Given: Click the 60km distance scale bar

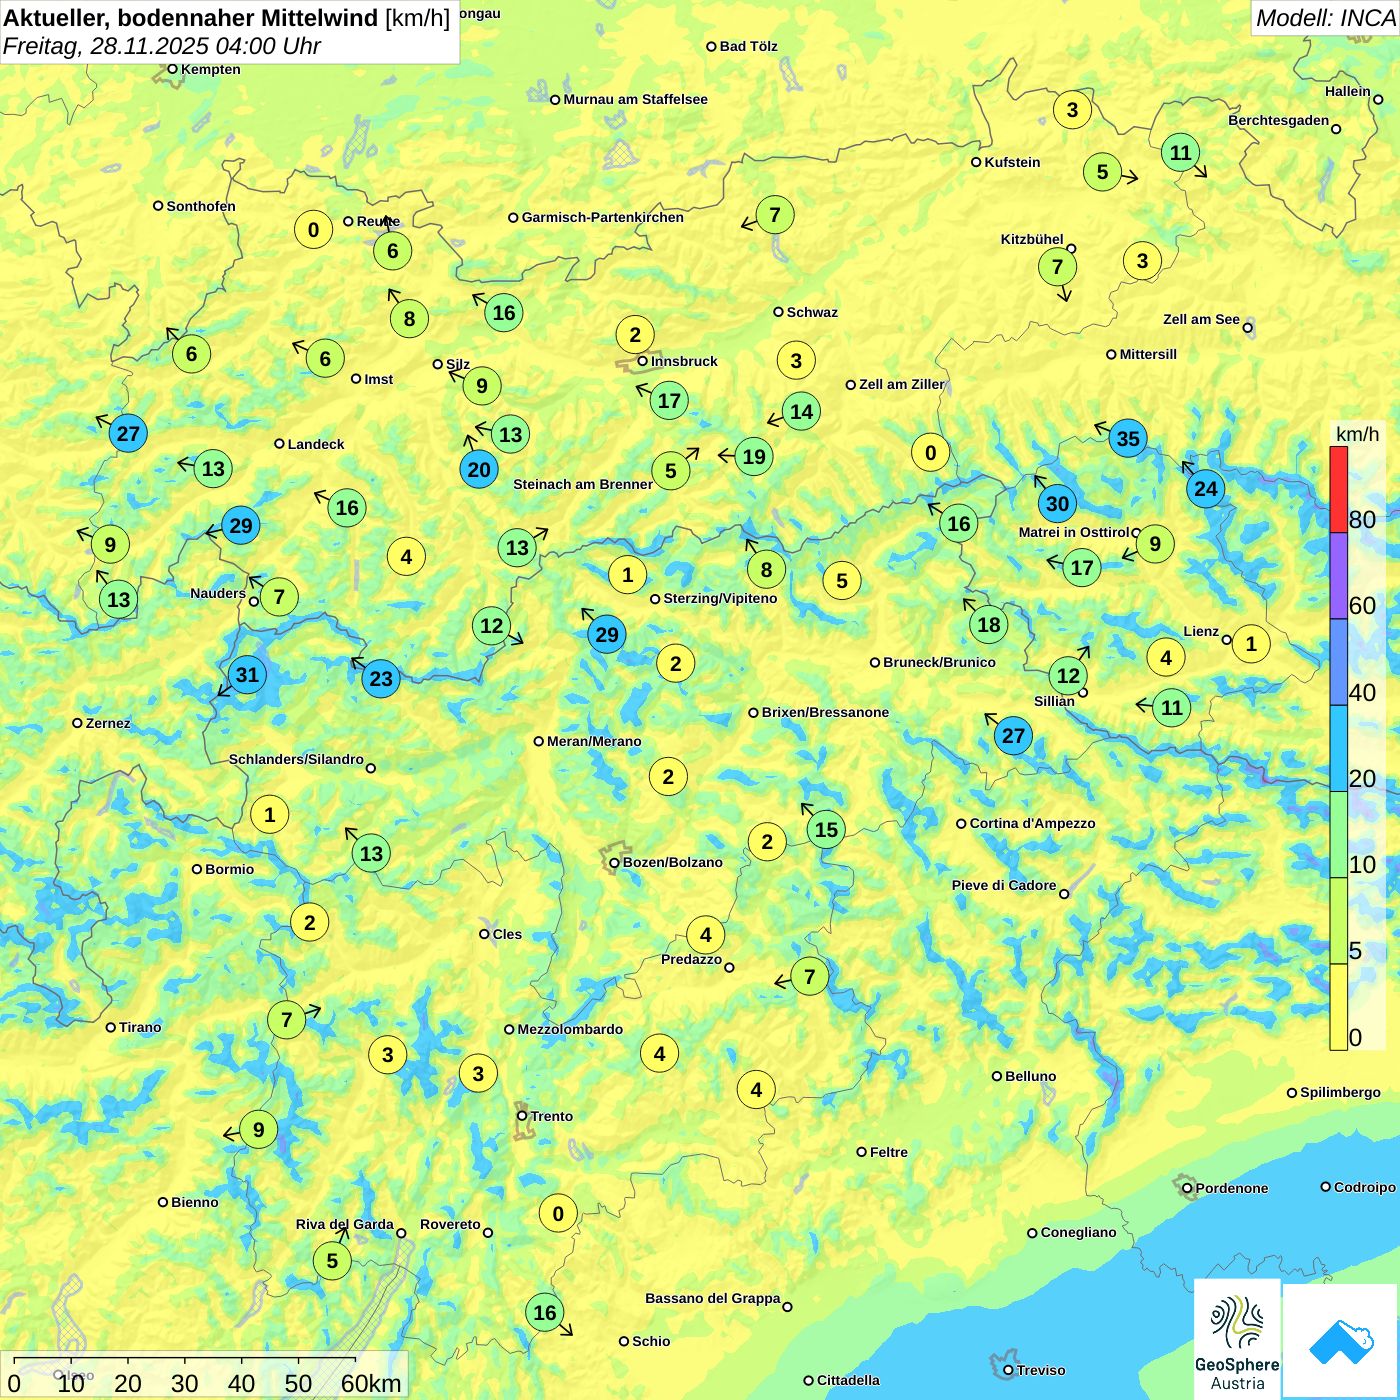Looking at the screenshot, I should [x=185, y=1361].
